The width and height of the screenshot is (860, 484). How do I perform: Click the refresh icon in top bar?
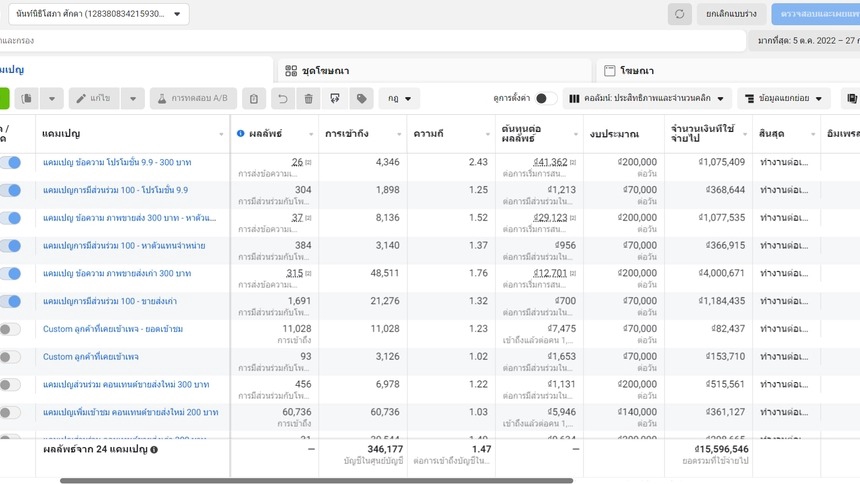[x=680, y=14]
